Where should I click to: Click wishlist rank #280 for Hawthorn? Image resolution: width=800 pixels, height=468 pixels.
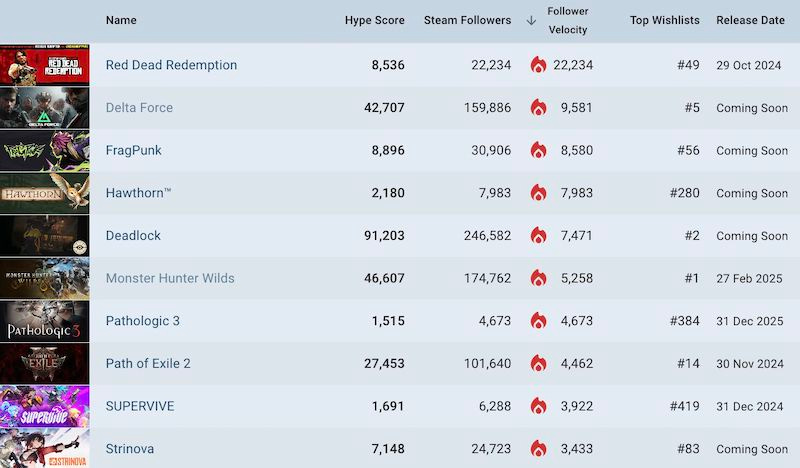tap(685, 193)
